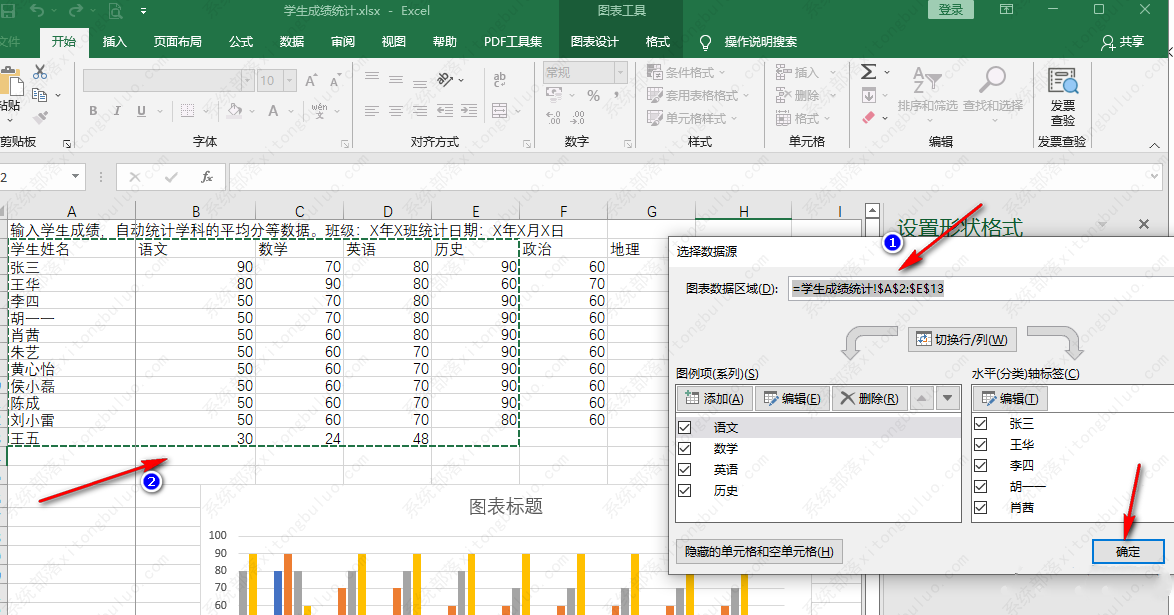Uncheck the 李四 axis label checkbox
This screenshot has width=1174, height=615.
click(x=981, y=465)
